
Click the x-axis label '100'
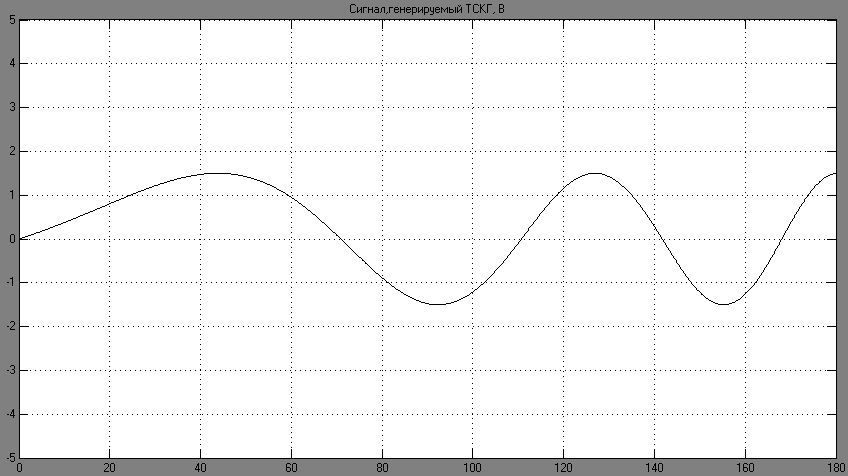[473, 468]
